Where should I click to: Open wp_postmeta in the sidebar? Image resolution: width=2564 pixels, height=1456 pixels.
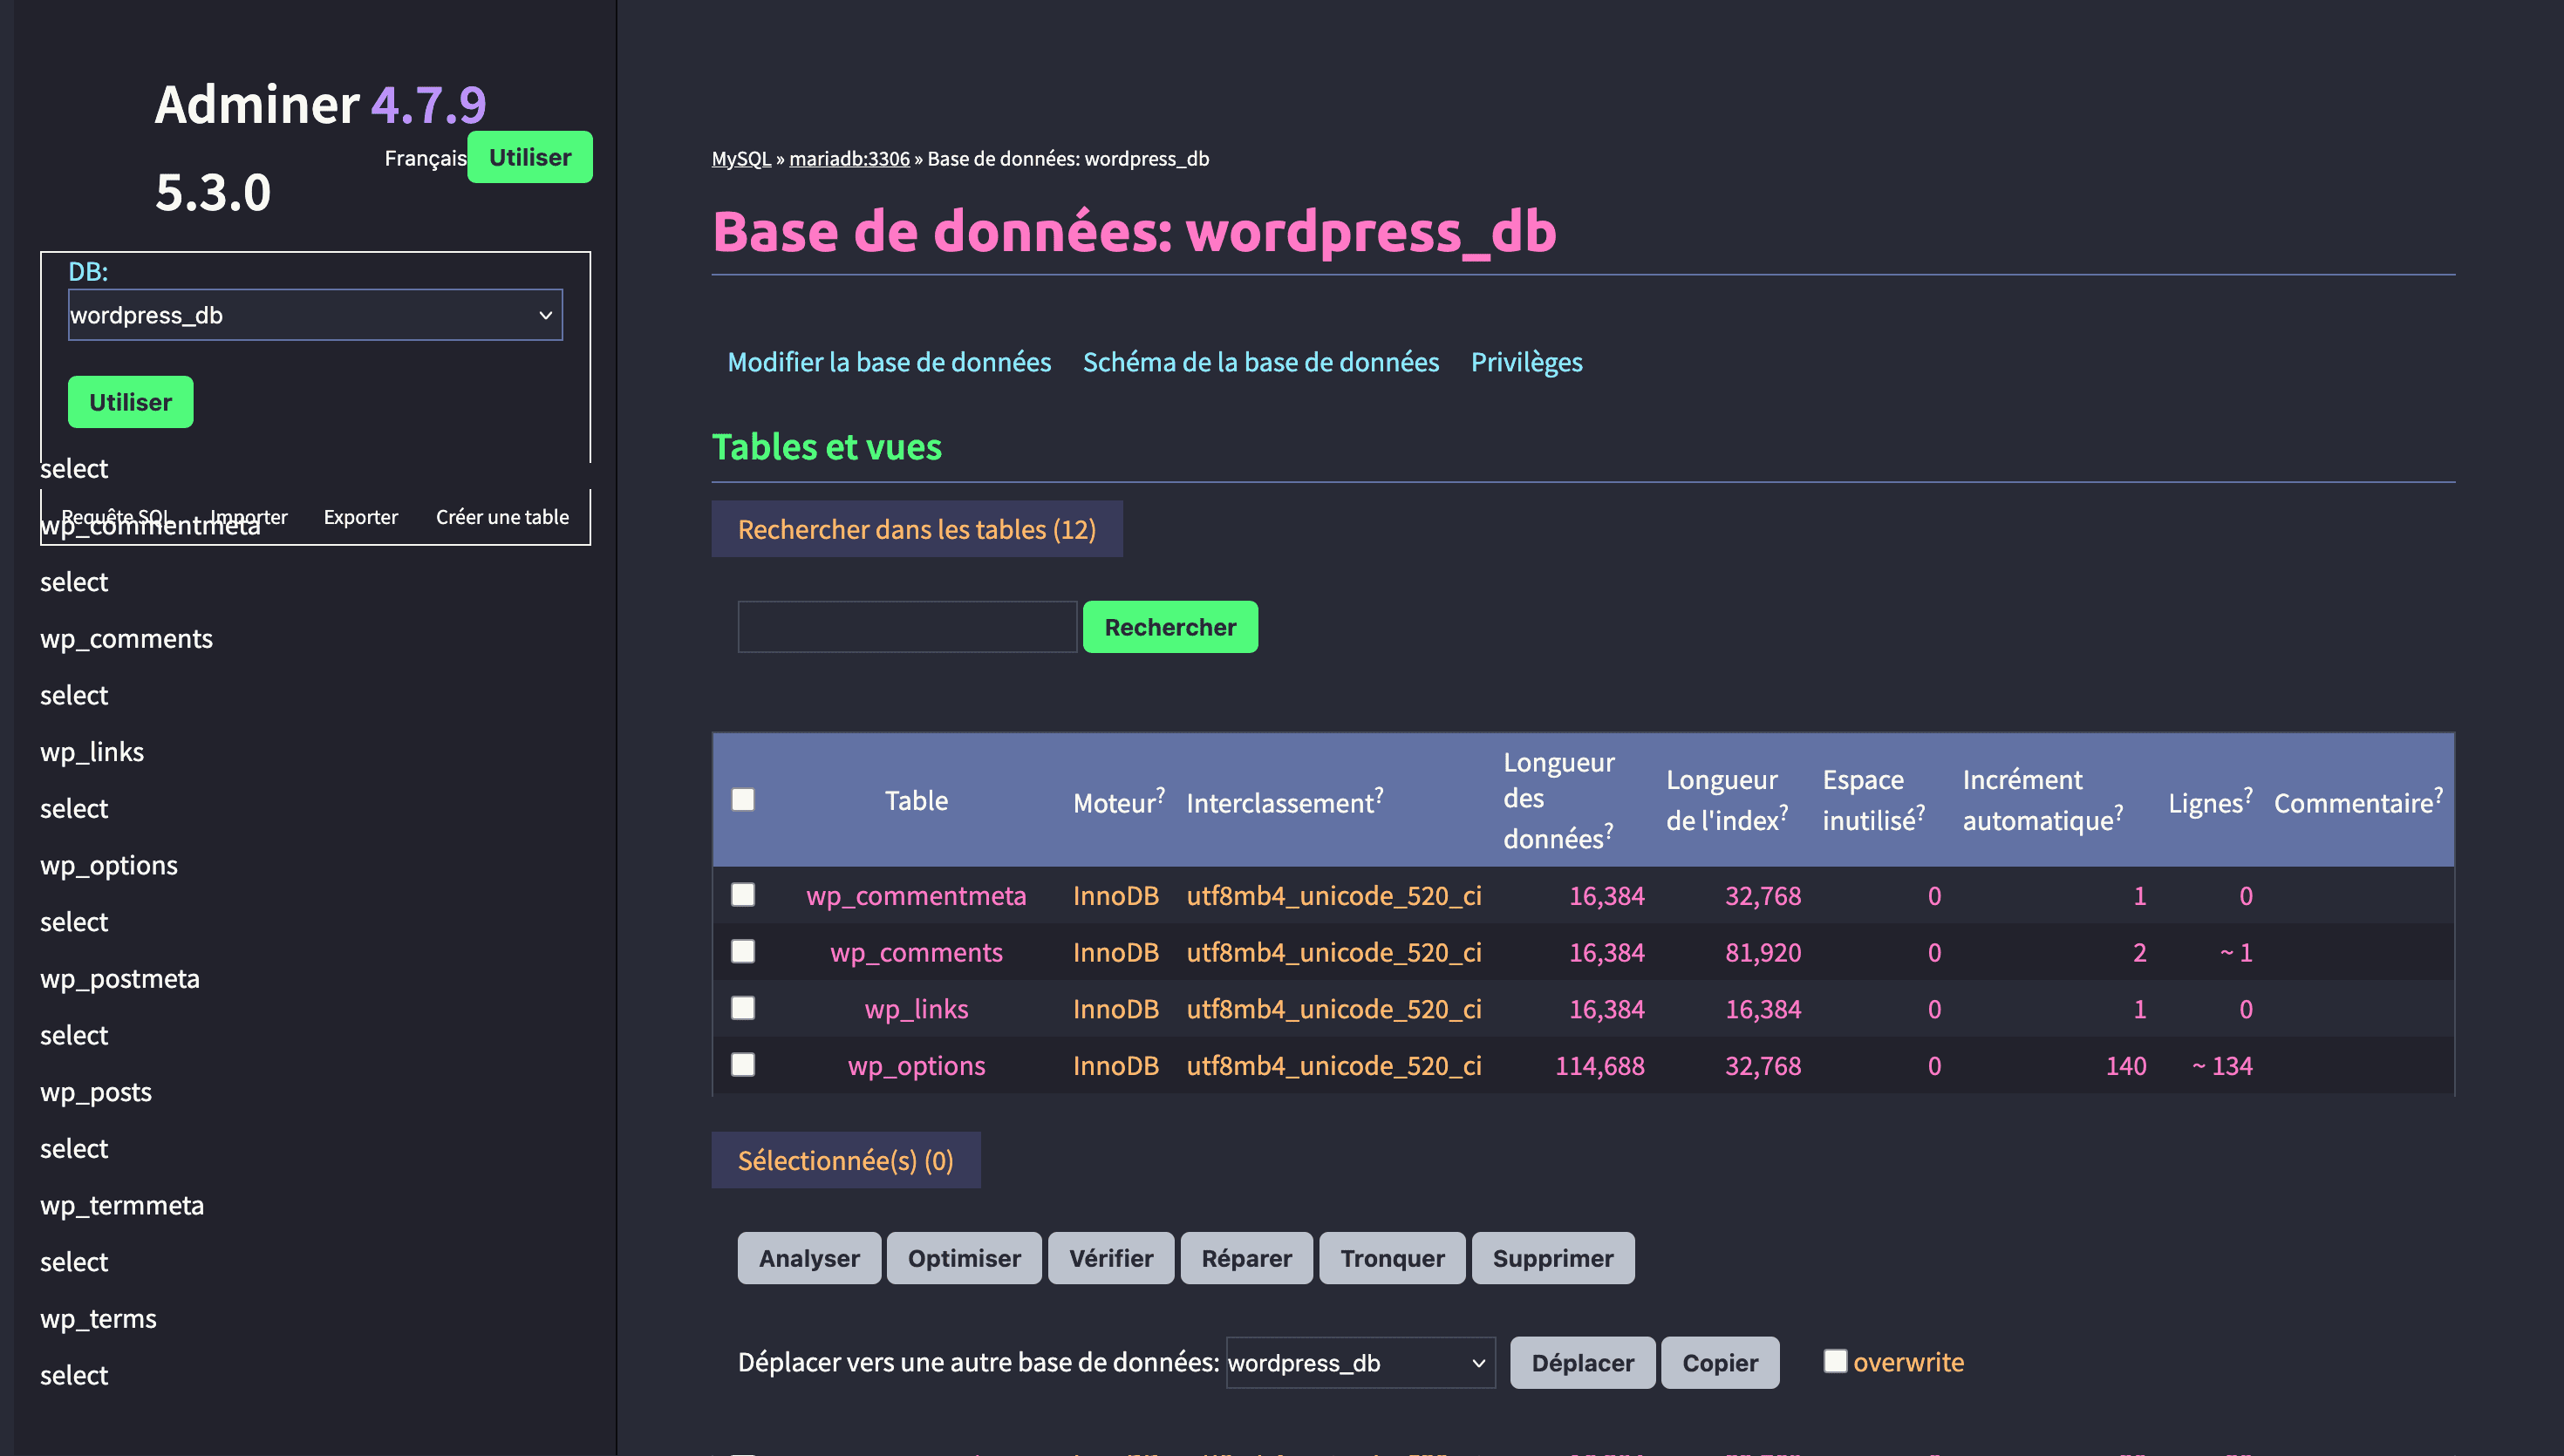[120, 978]
